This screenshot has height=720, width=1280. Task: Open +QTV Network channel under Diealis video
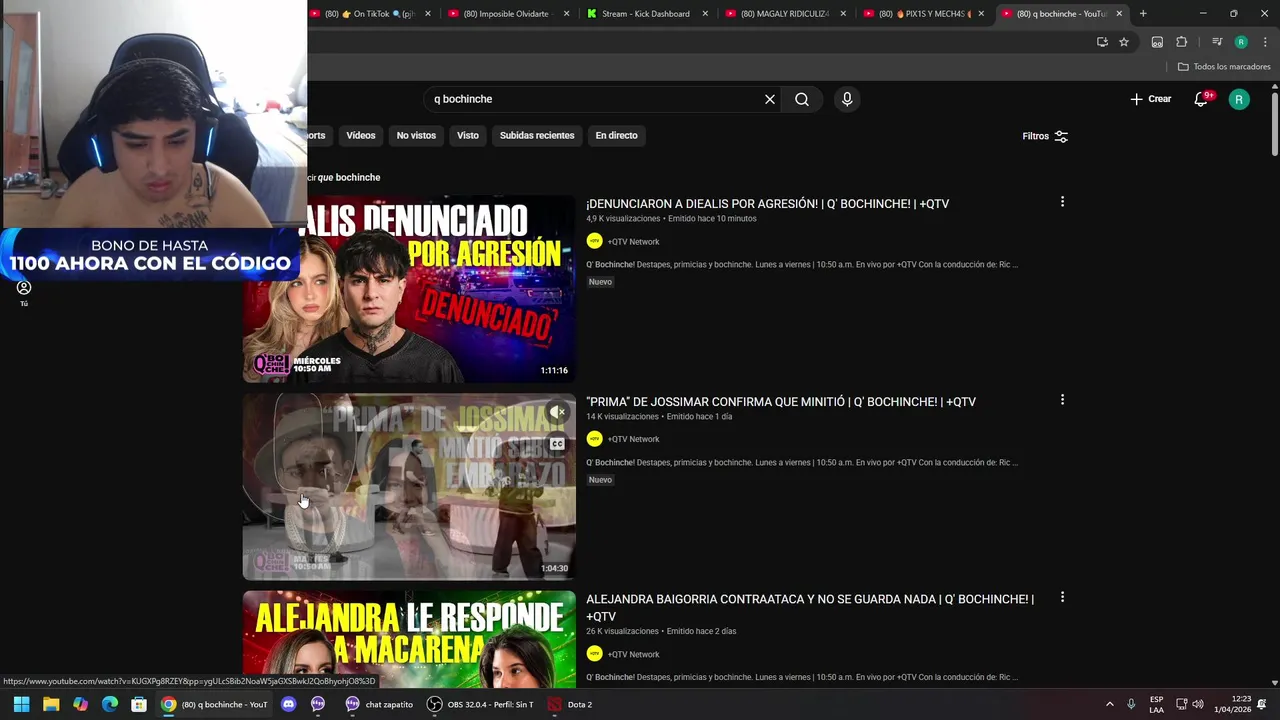[633, 241]
